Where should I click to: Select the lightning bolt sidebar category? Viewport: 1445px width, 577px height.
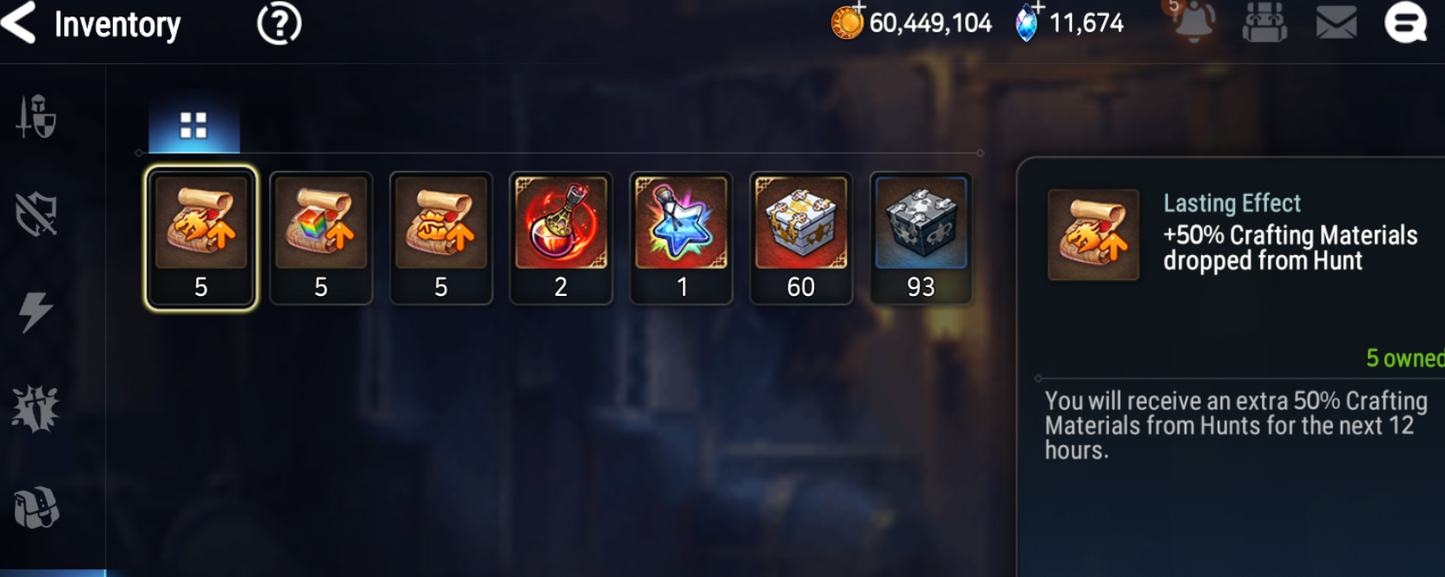coord(36,312)
